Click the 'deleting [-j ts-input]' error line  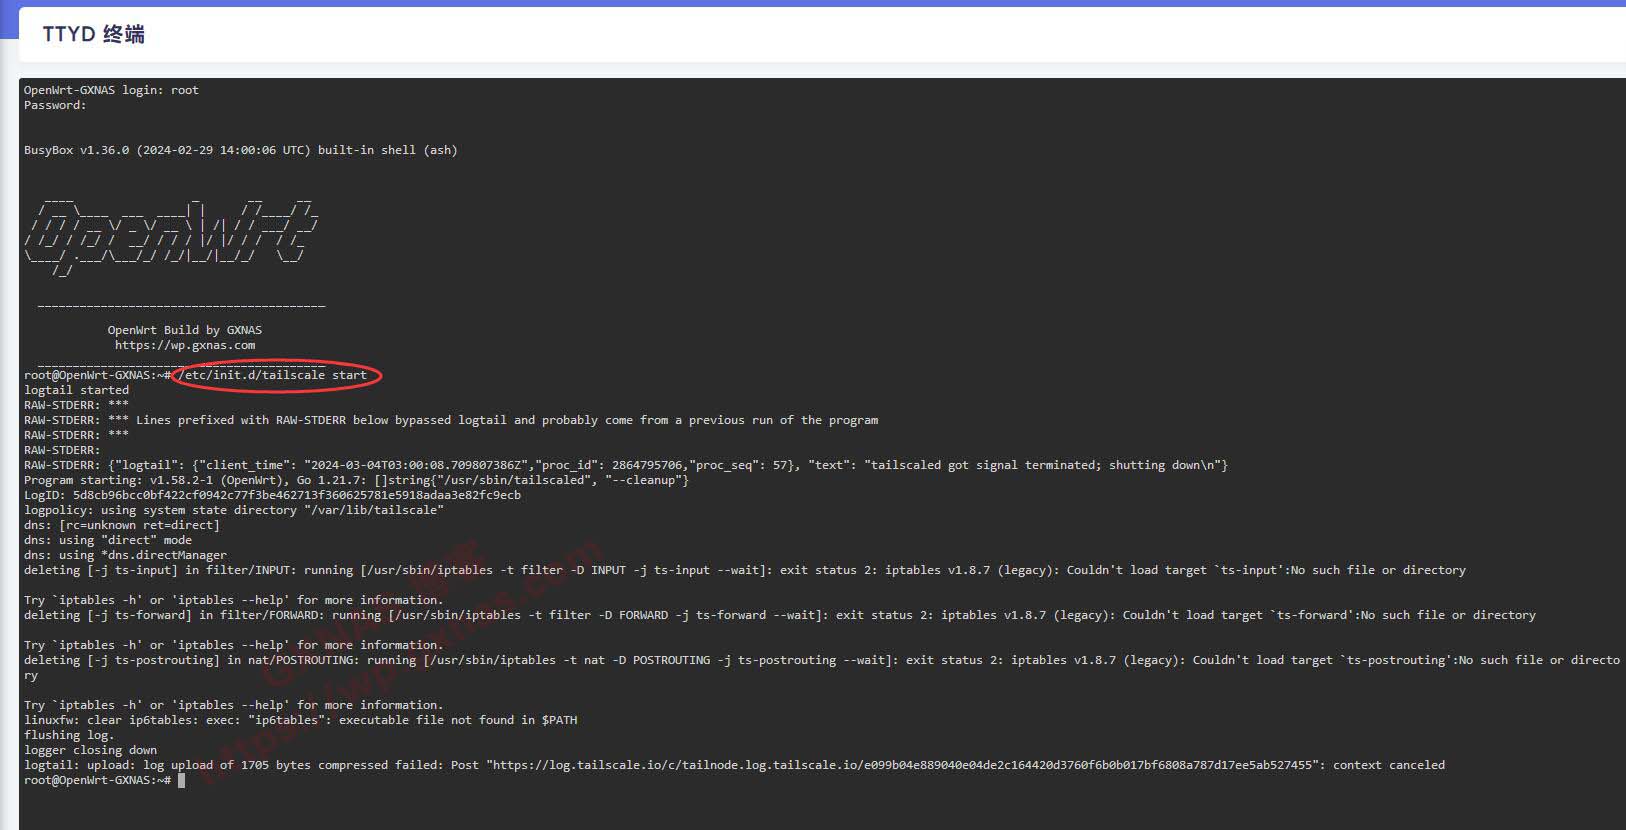(744, 570)
